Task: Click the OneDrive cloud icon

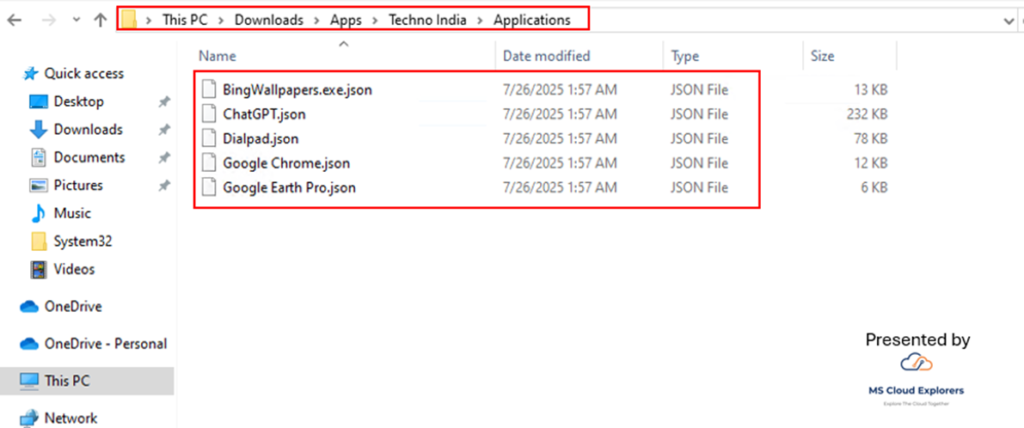Action: pos(29,306)
